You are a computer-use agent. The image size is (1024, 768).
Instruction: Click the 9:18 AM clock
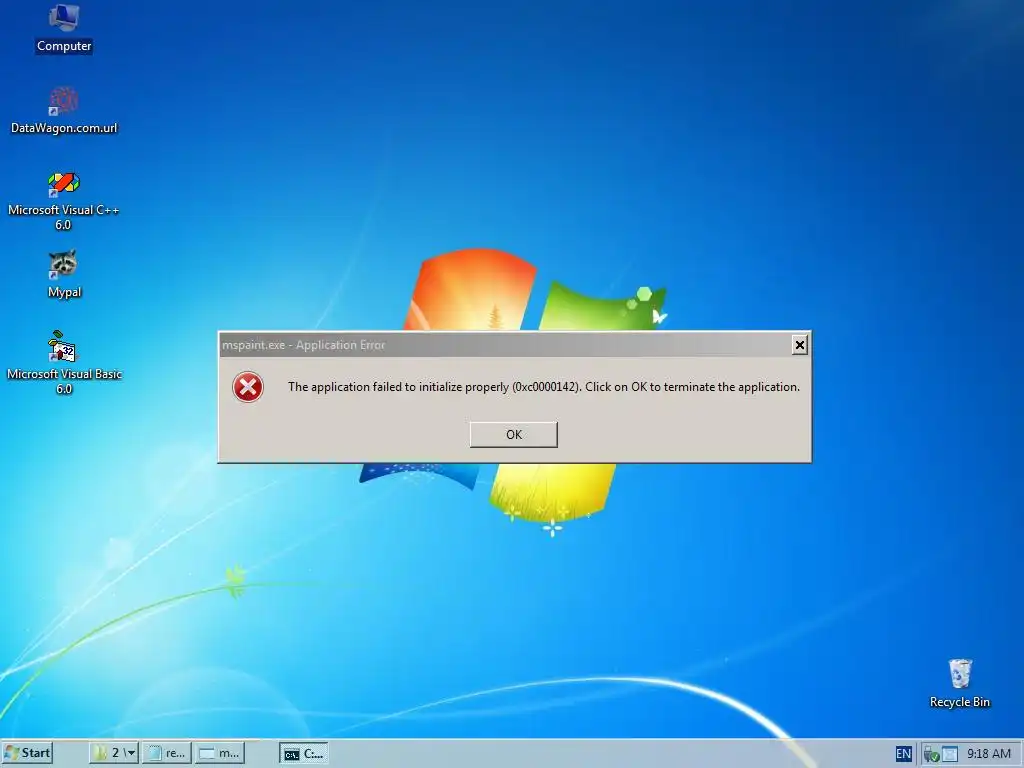tap(988, 754)
